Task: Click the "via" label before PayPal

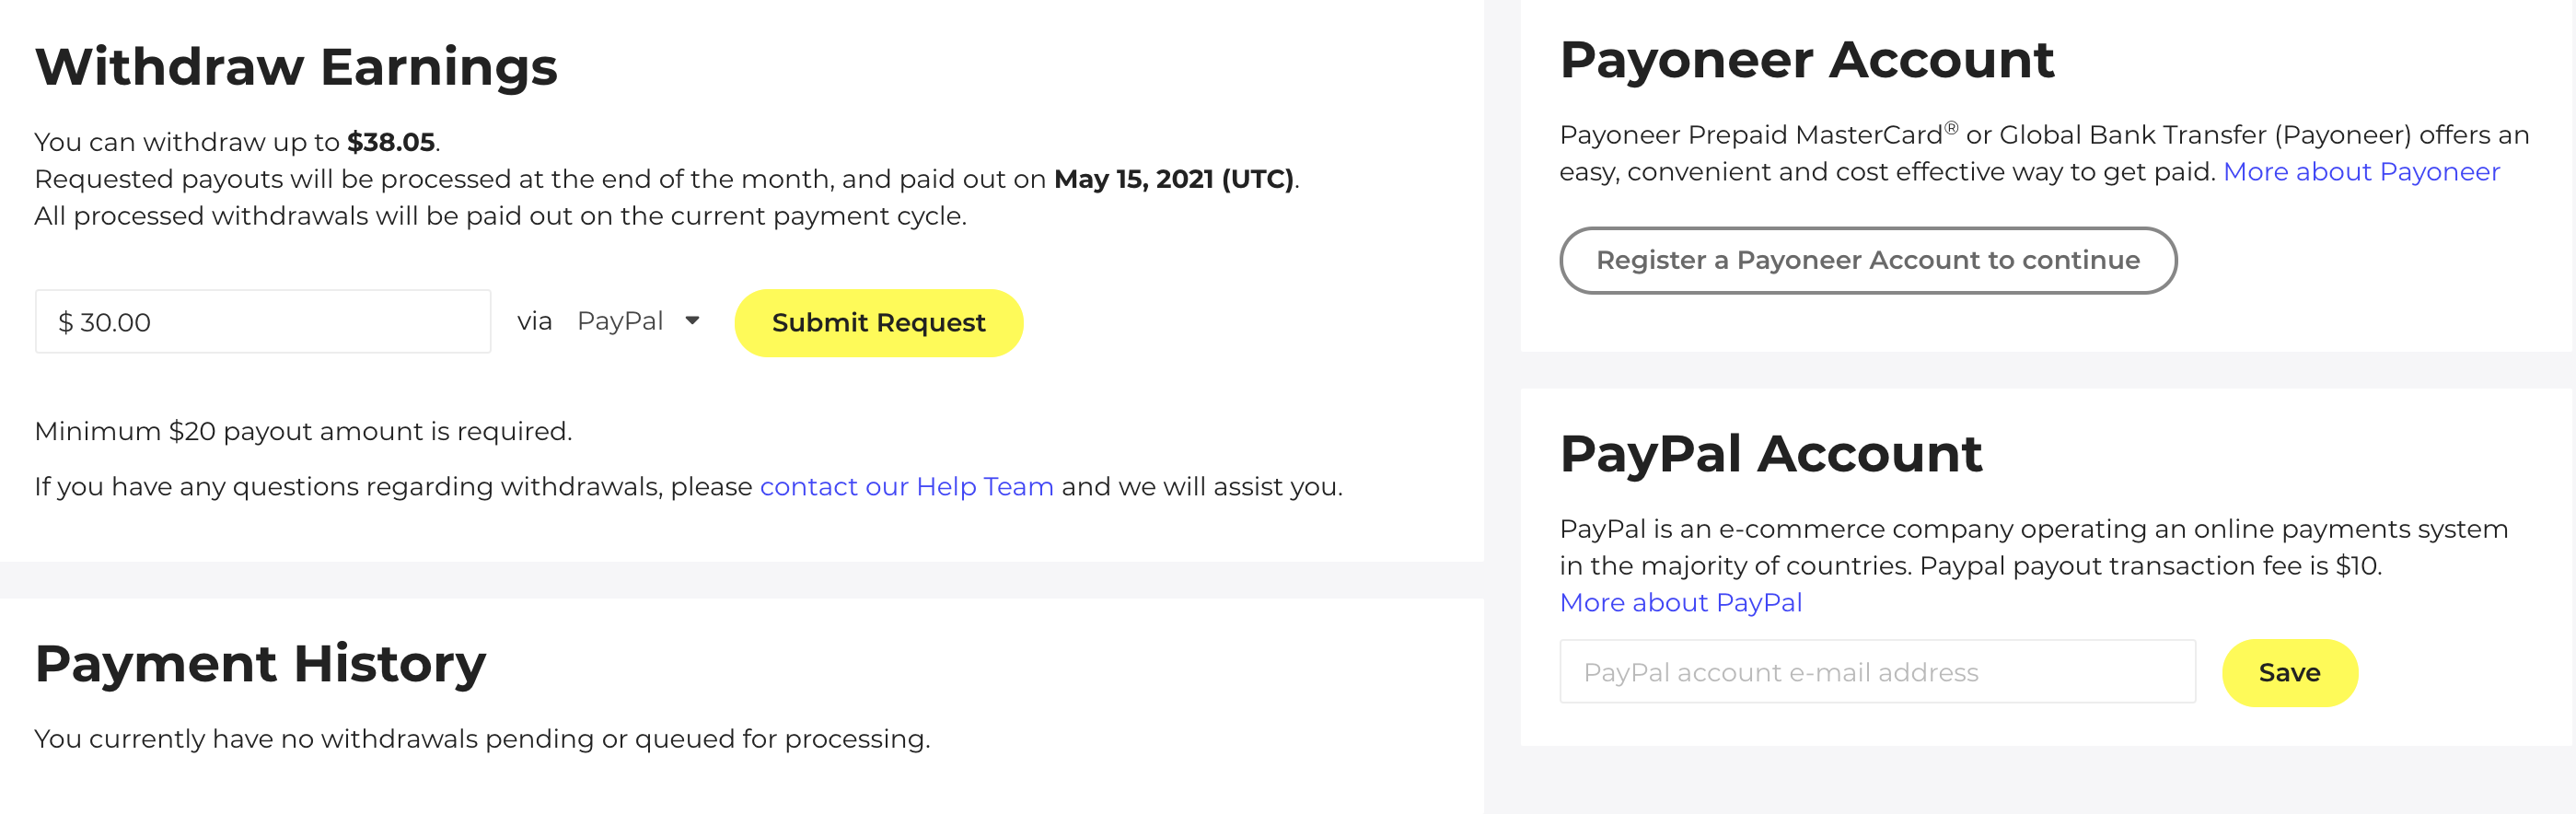Action: tap(534, 321)
